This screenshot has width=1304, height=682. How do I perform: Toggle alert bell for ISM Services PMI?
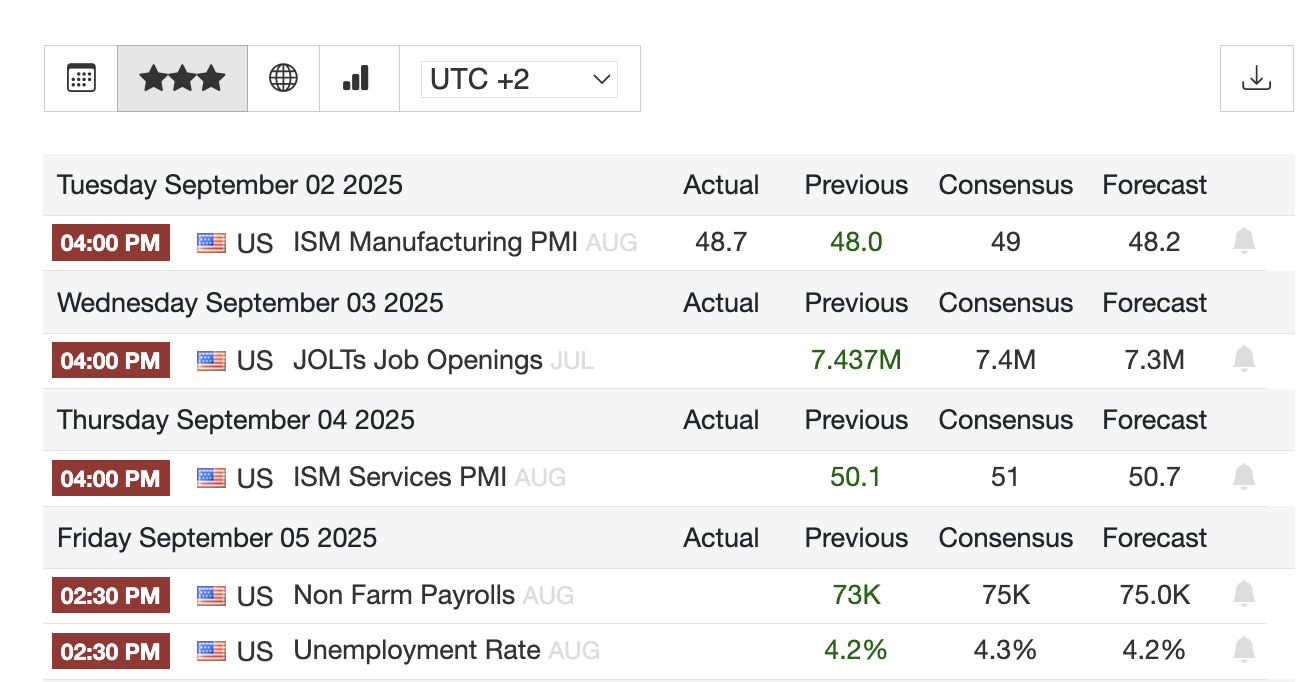click(1244, 477)
